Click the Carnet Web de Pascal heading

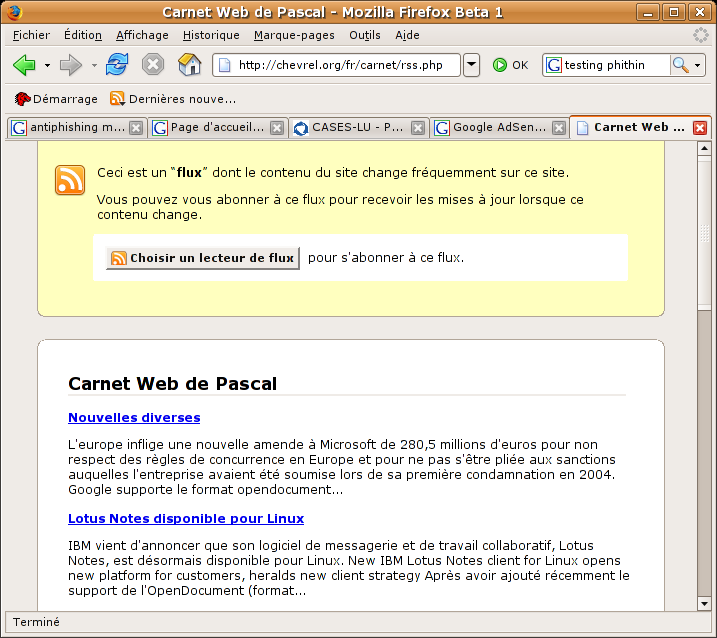tap(172, 384)
